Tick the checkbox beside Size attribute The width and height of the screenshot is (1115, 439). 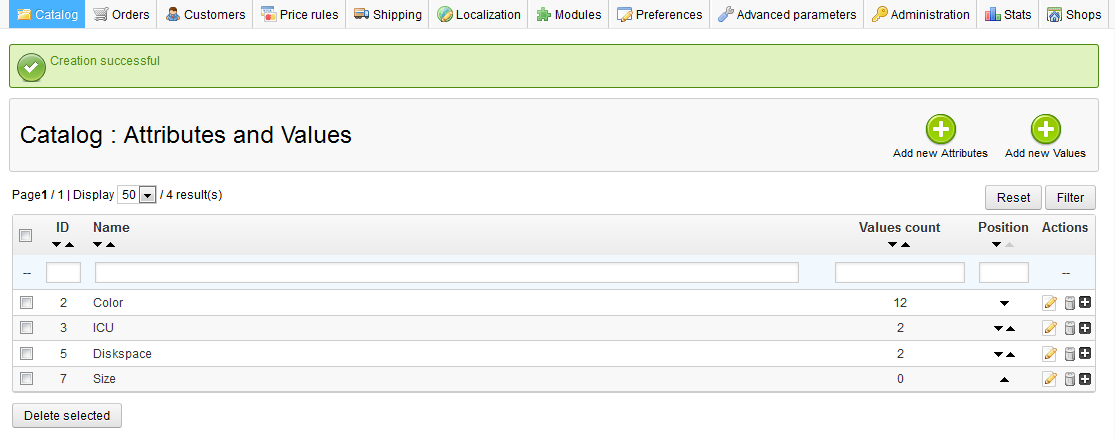coord(27,379)
